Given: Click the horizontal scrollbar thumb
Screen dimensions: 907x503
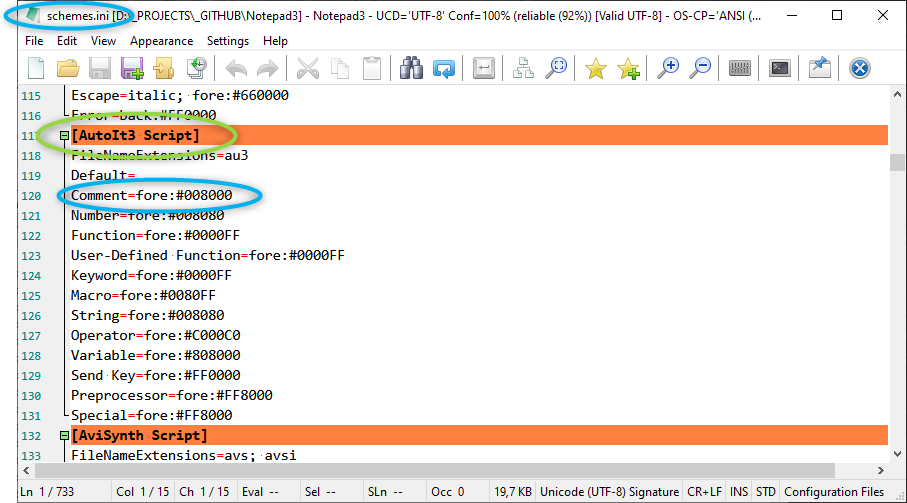Looking at the screenshot, I should coord(435,470).
